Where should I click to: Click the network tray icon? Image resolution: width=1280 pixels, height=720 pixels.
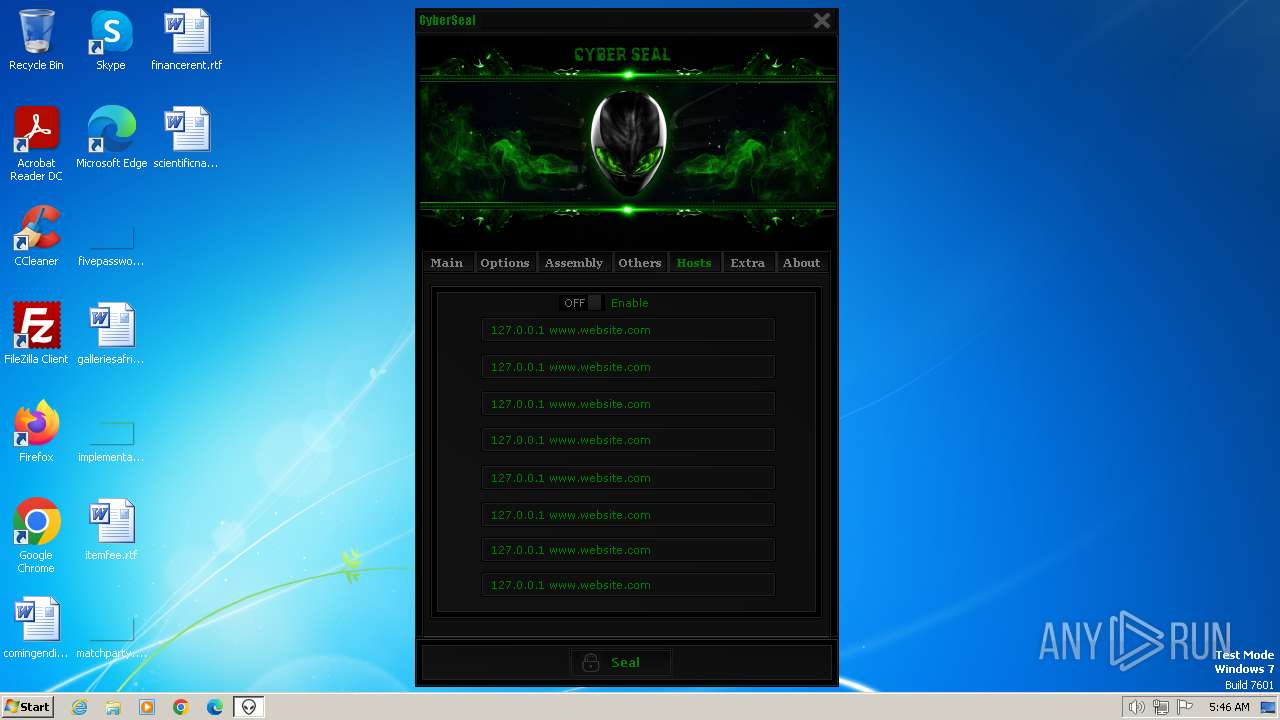coord(1161,707)
